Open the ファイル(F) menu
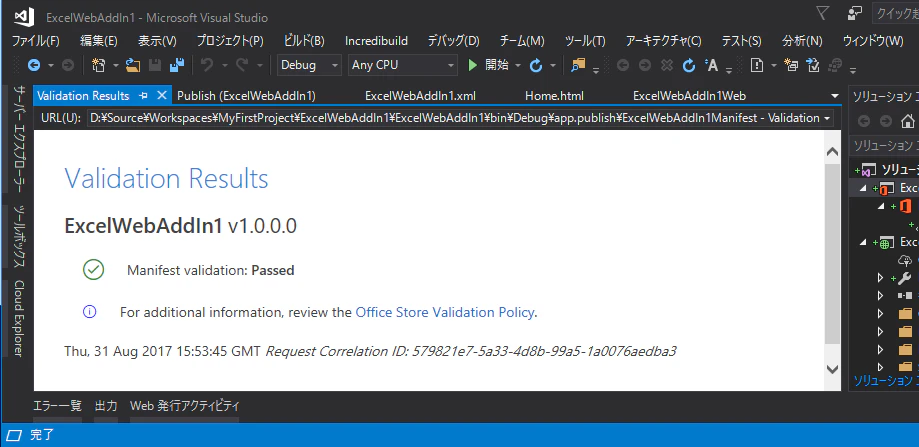Screen dimensions: 919x447 coord(36,41)
